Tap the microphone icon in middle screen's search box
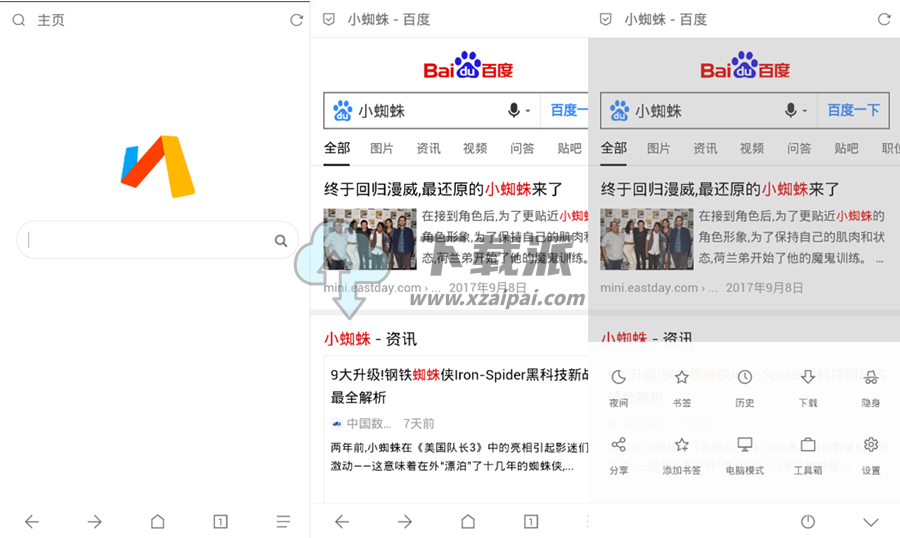The image size is (900, 538). 514,110
